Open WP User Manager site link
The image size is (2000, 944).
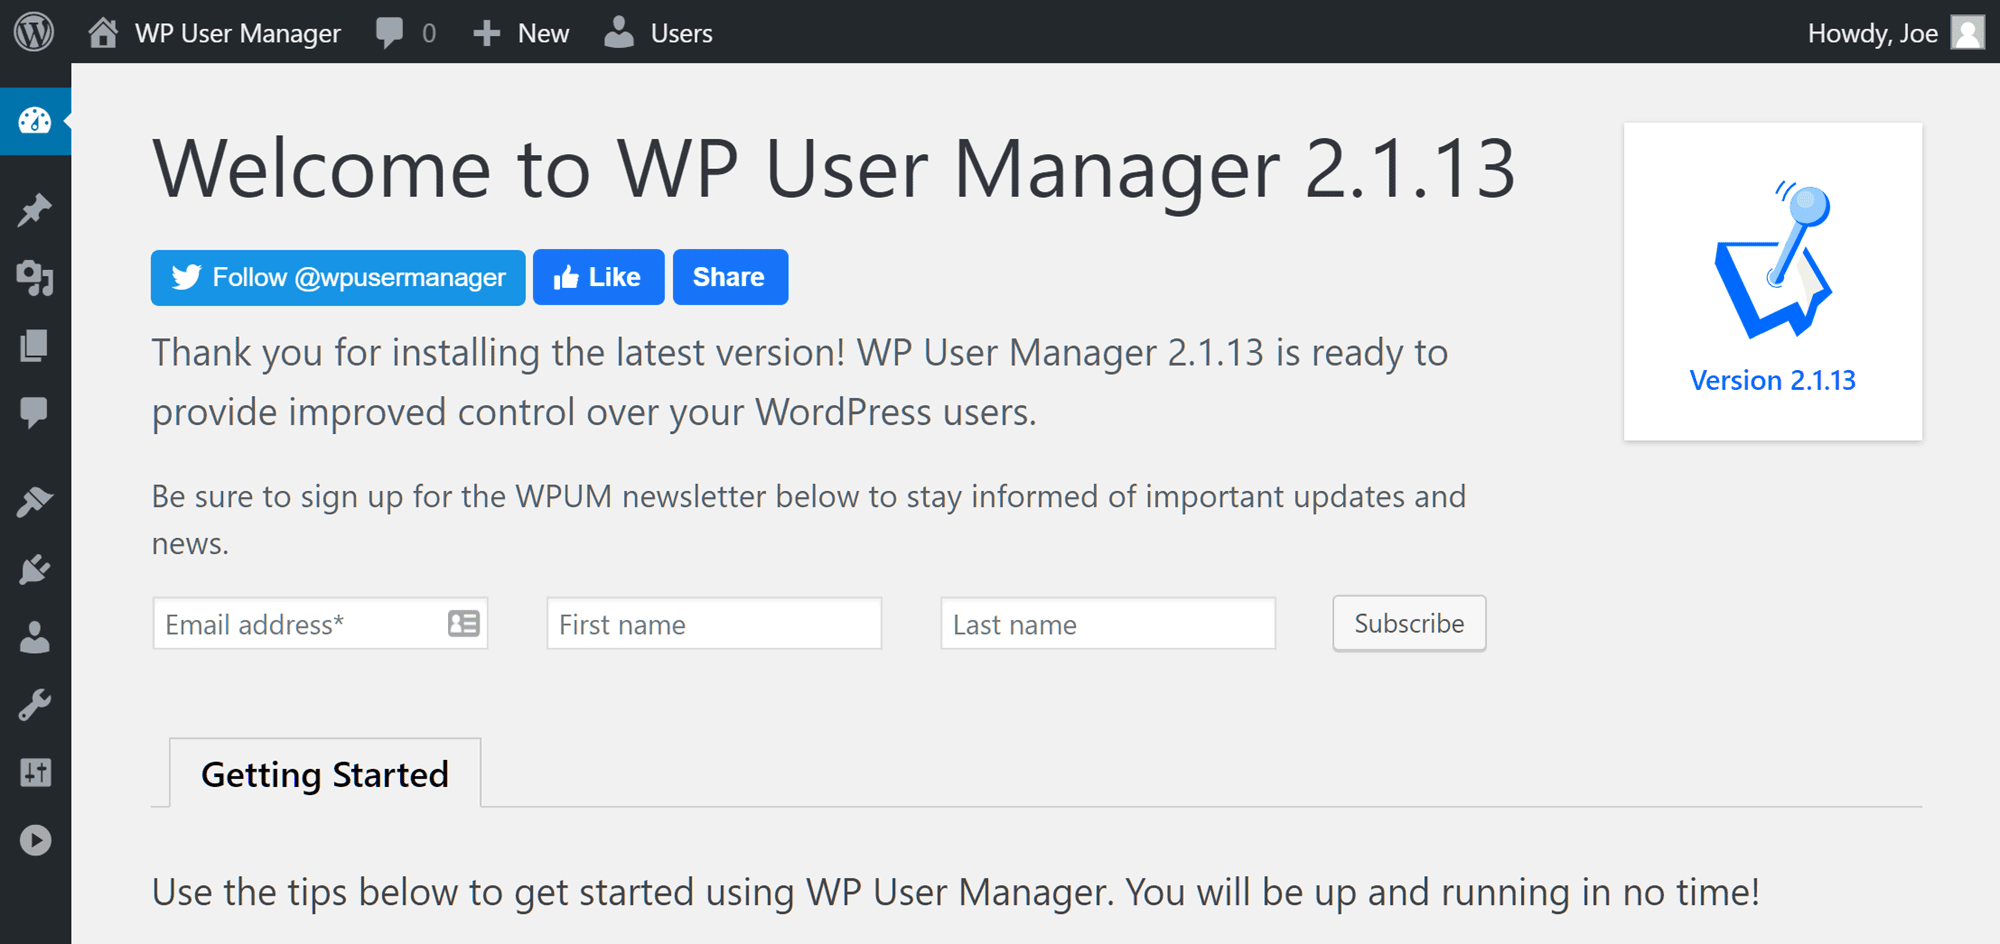237,33
